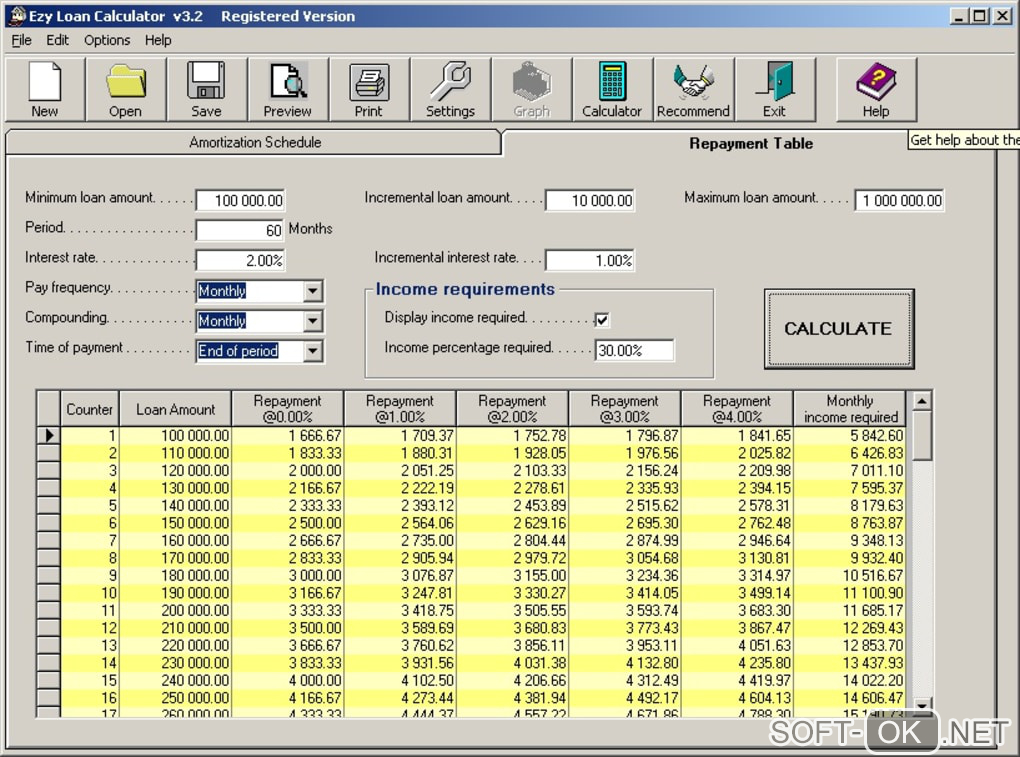Click the Incremental interest rate field
1020x757 pixels.
[x=590, y=260]
